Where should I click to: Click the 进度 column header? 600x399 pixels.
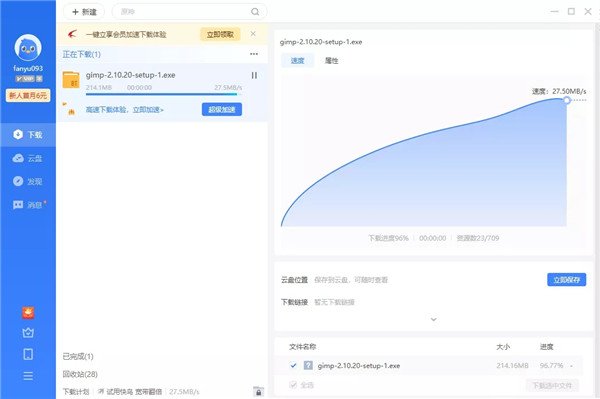coord(546,347)
